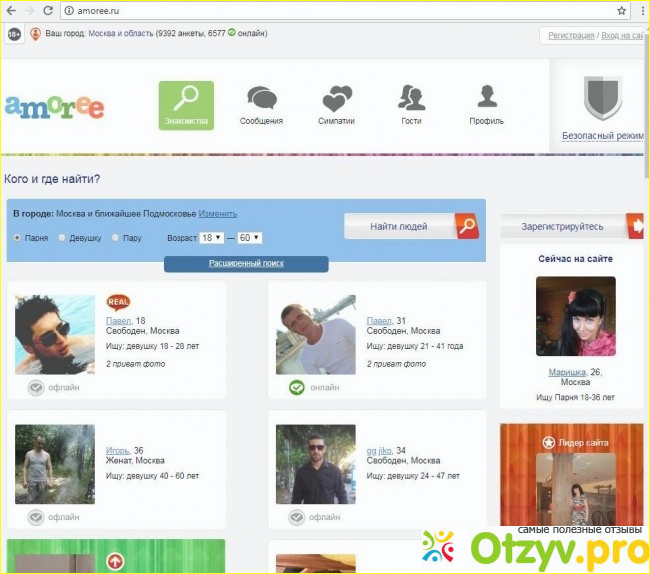The image size is (650, 574).
Task: Click the Изменить city link
Action: (x=217, y=214)
